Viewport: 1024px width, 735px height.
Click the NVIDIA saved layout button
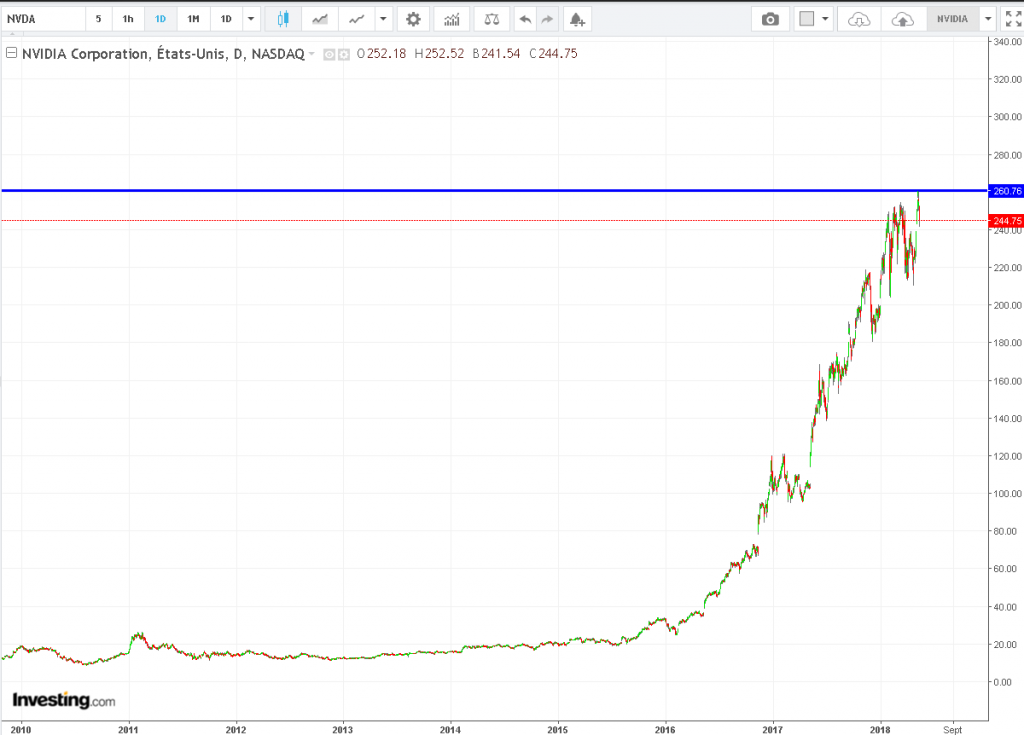click(952, 19)
